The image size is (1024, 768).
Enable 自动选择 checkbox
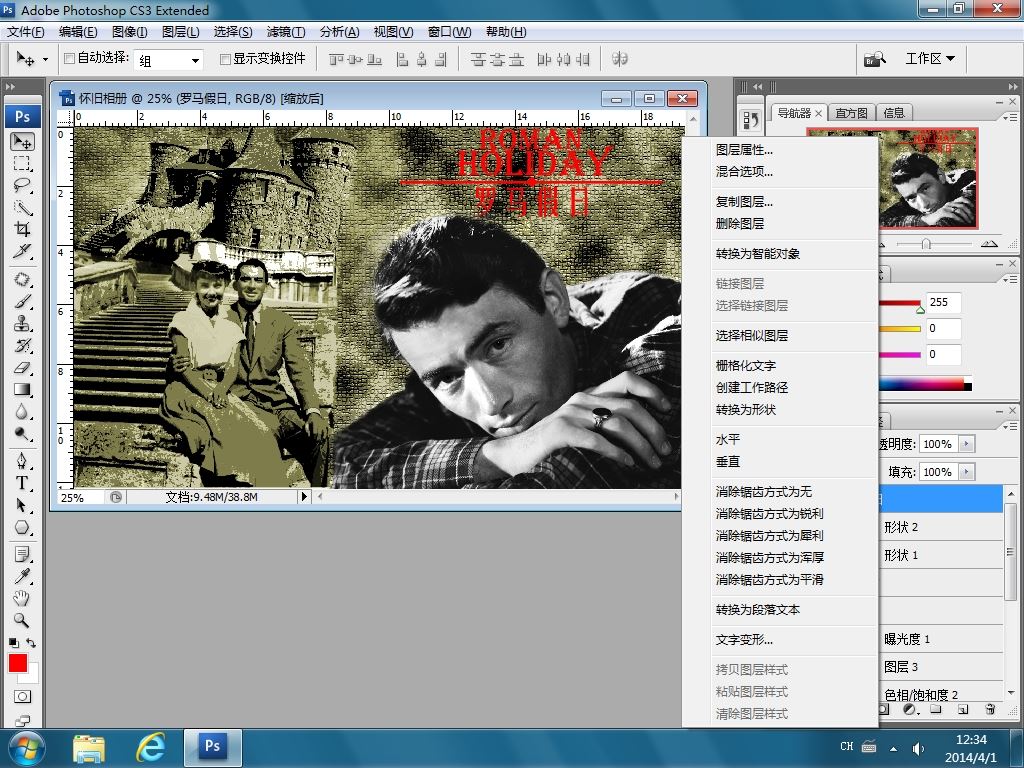tap(69, 59)
